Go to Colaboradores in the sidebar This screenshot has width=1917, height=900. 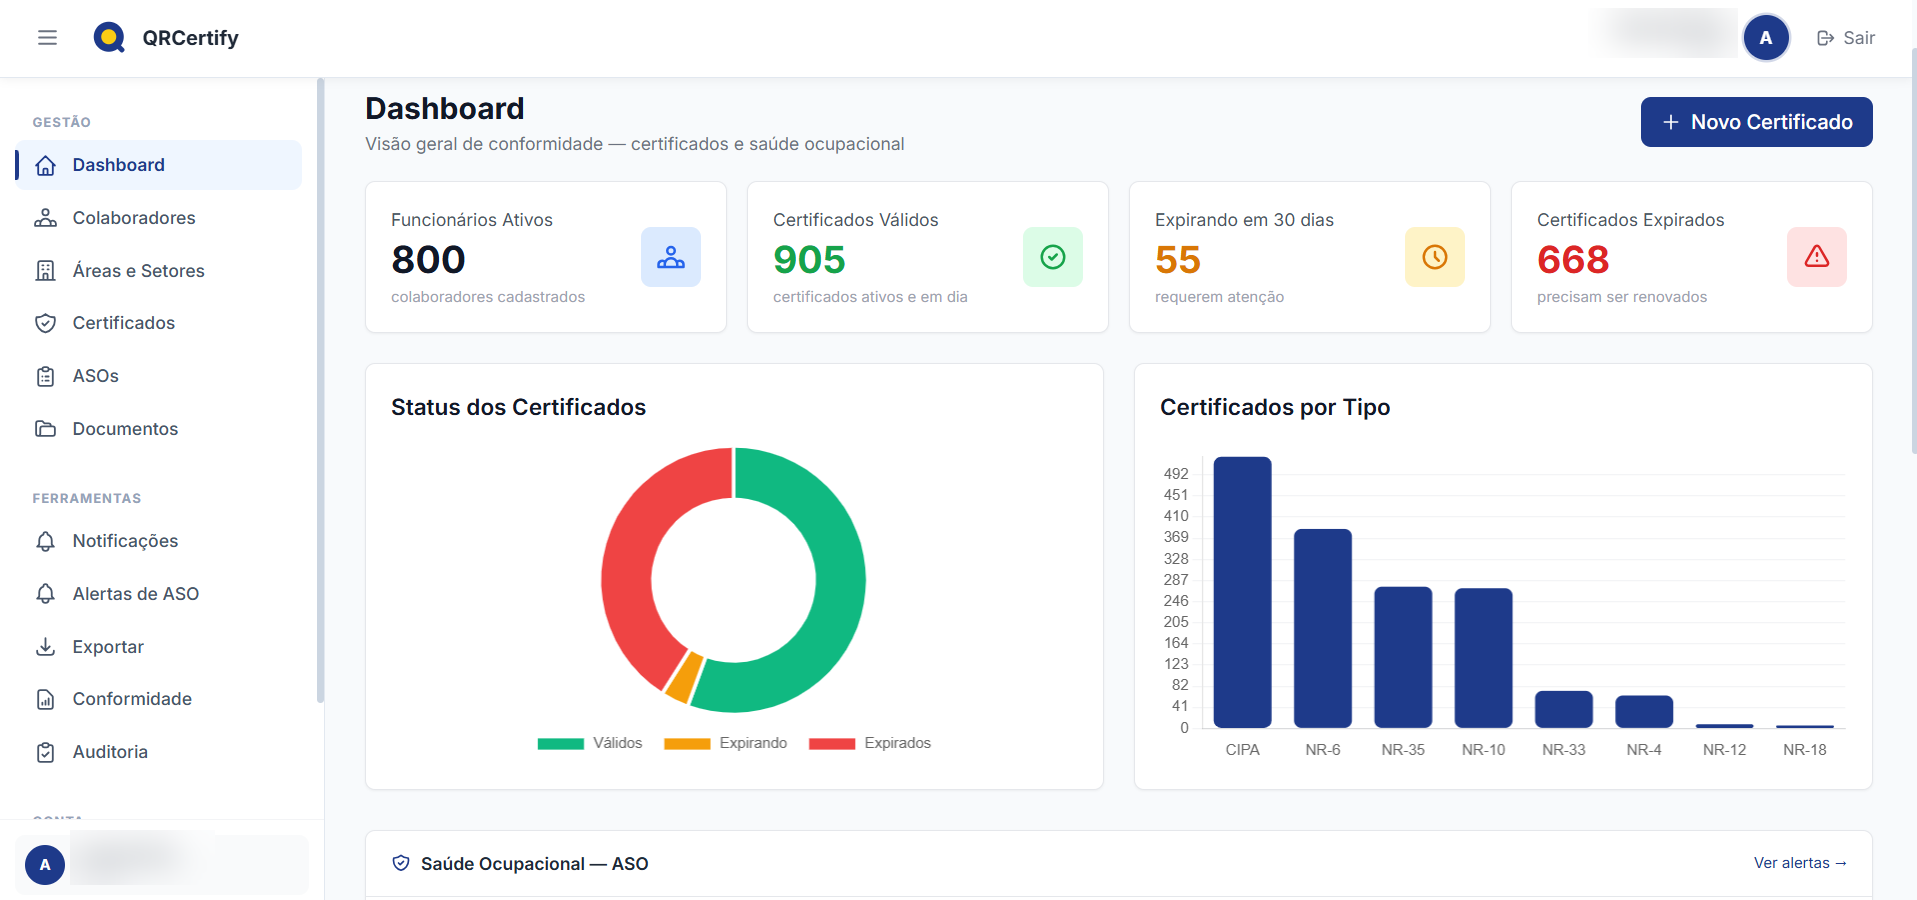point(158,218)
